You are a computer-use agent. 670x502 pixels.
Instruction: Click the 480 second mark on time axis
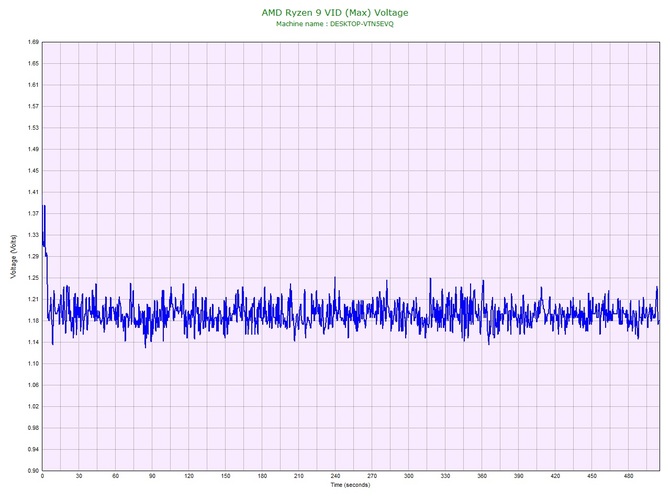[x=629, y=477]
